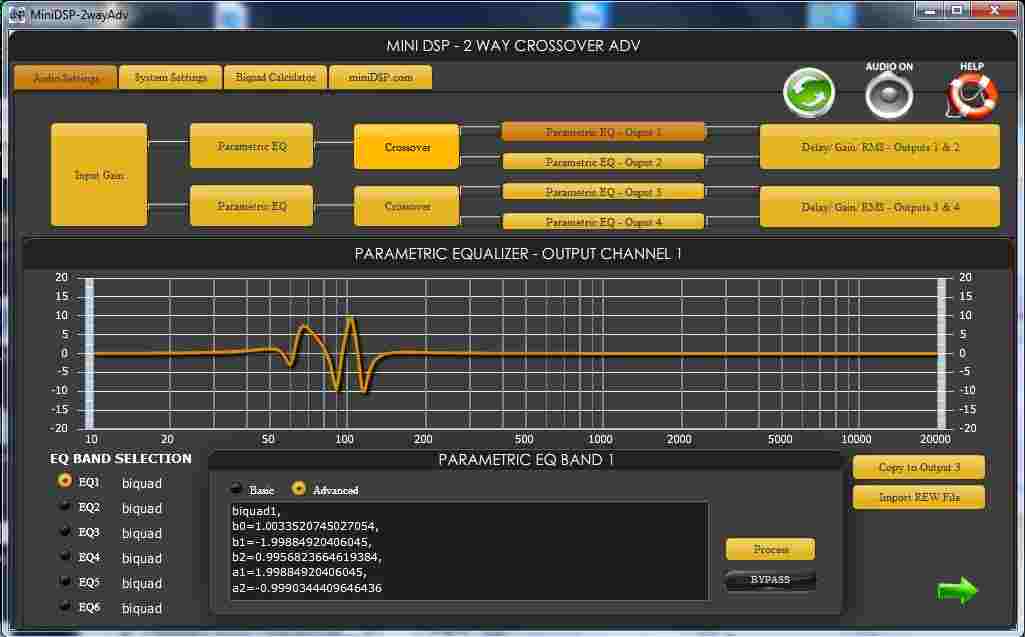Select Parametric EQ - Output 1 block
The image size is (1025, 637).
[603, 132]
